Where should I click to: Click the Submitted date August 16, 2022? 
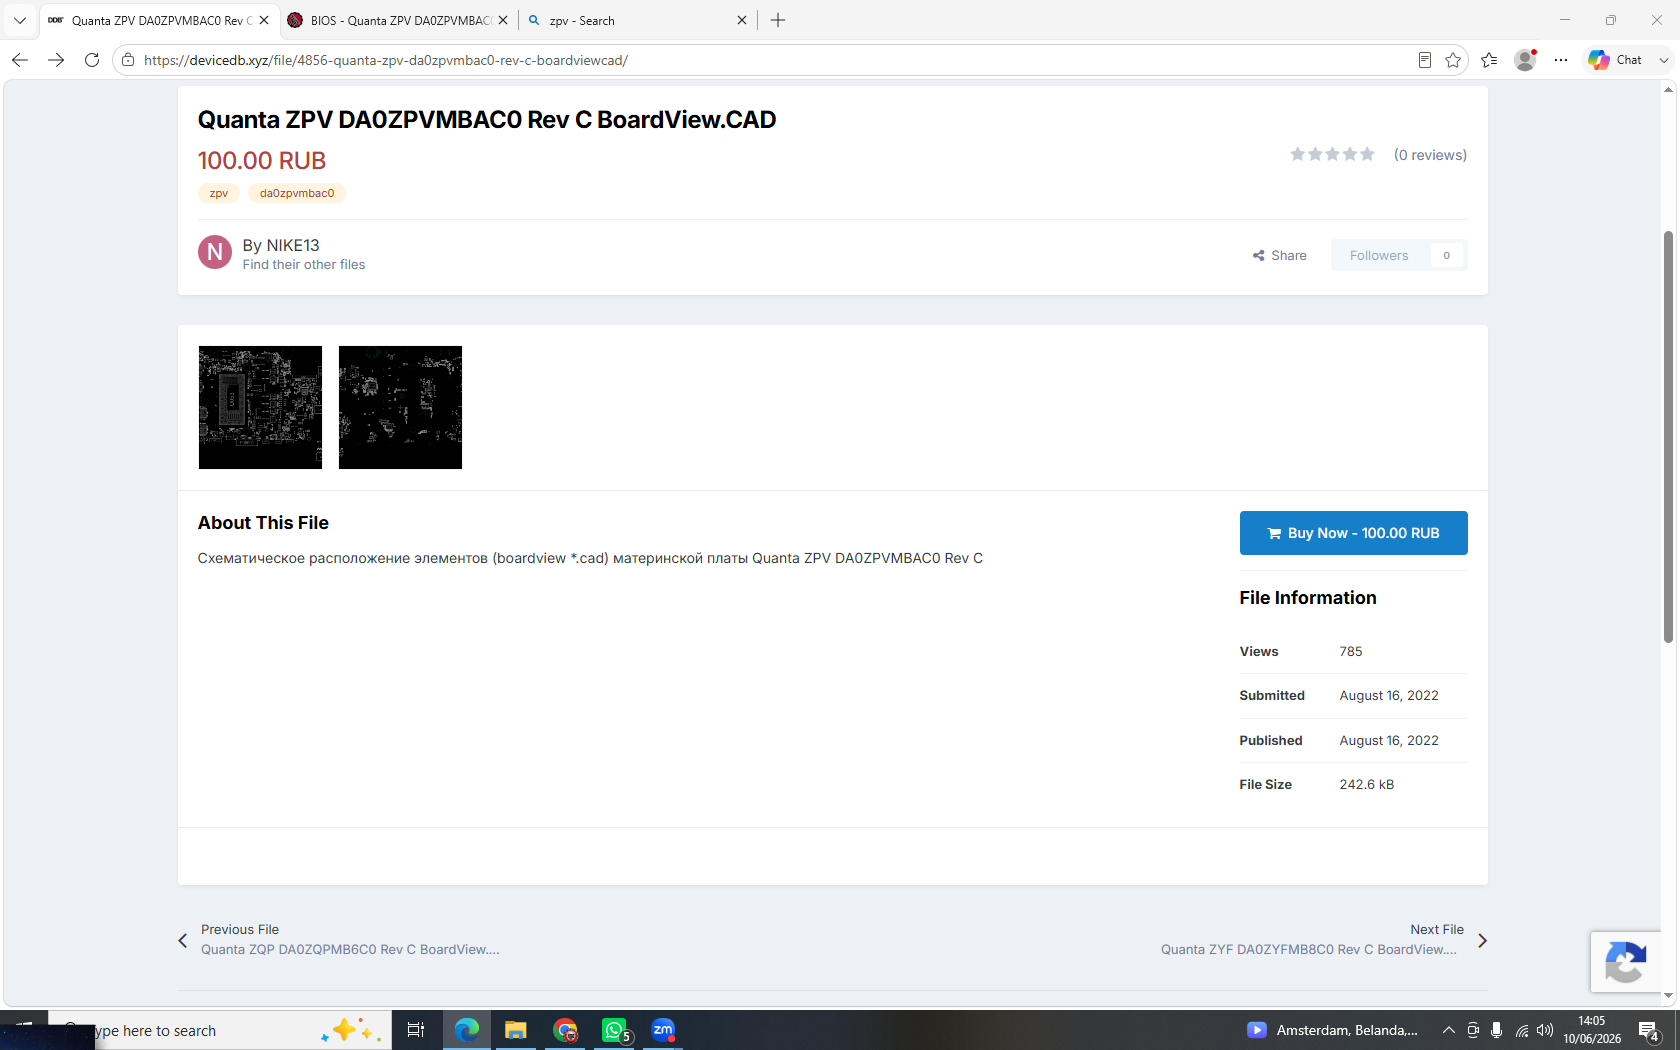(x=1389, y=696)
